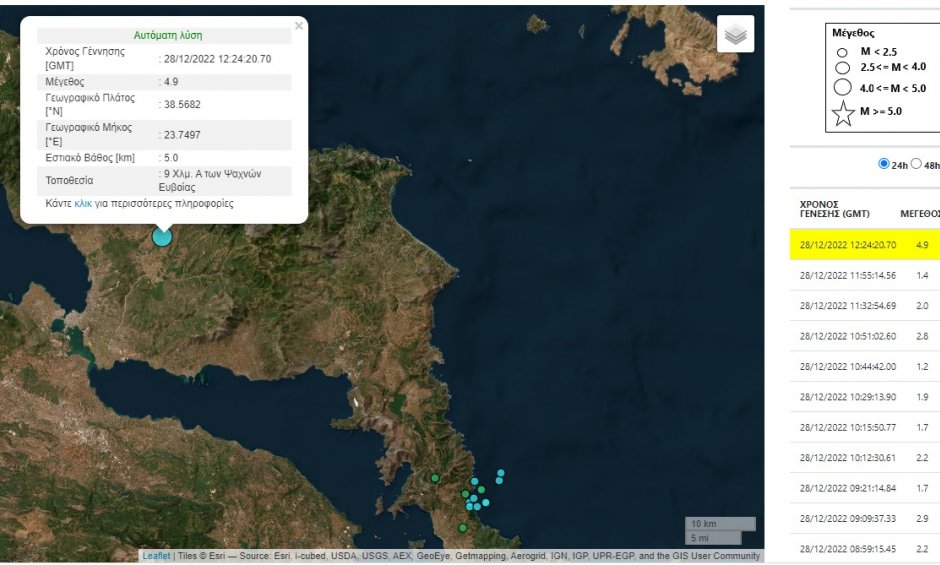Click the 2.0 magnitude value in the table

click(x=922, y=306)
